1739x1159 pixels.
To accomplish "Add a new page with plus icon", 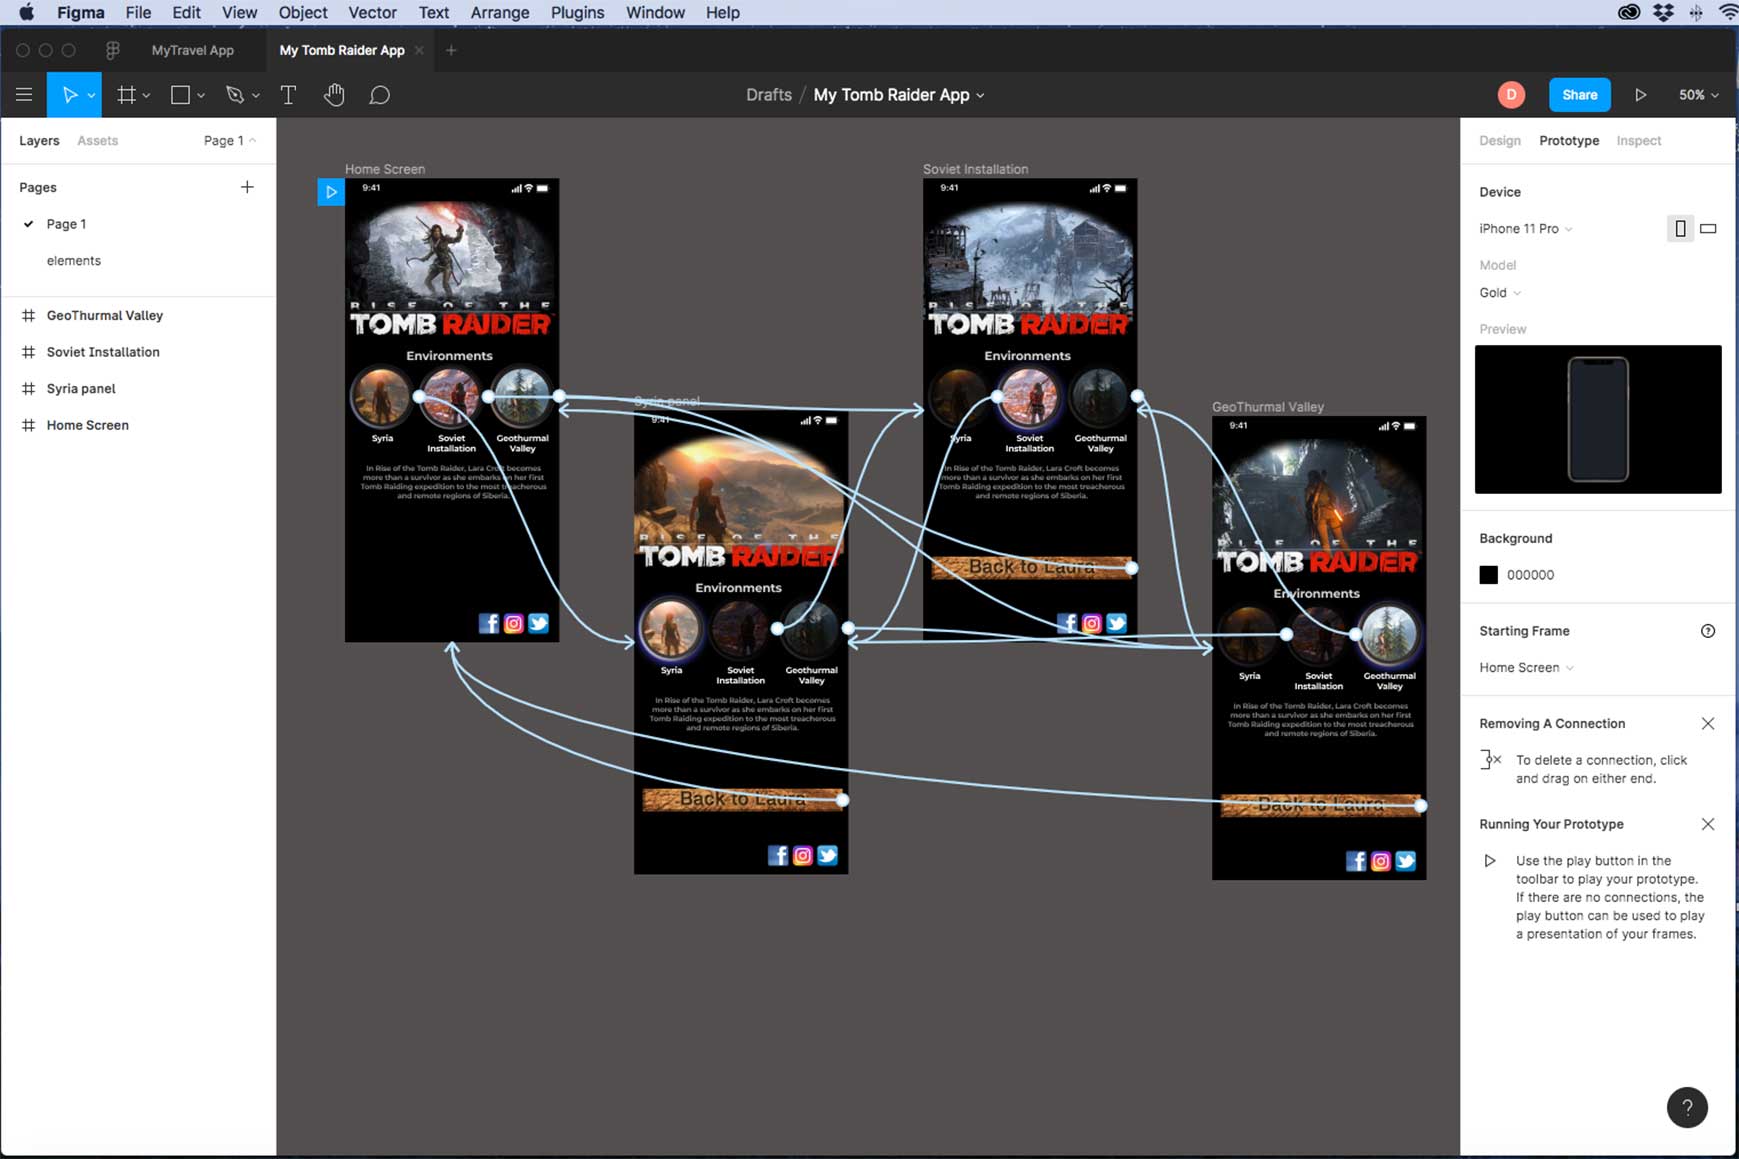I will pyautogui.click(x=247, y=187).
